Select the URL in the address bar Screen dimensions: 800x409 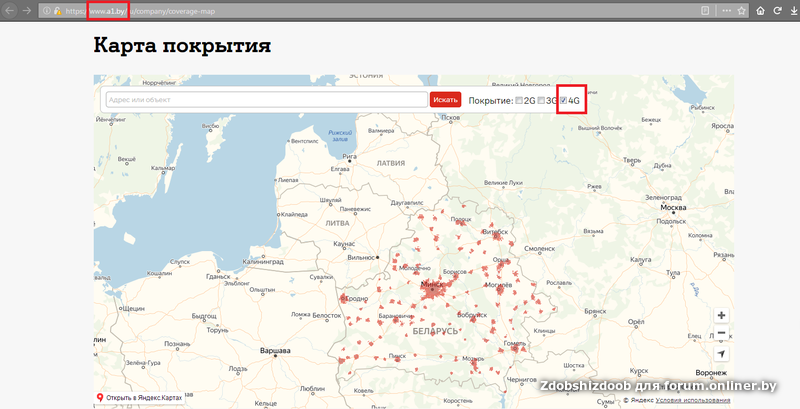[x=140, y=10]
